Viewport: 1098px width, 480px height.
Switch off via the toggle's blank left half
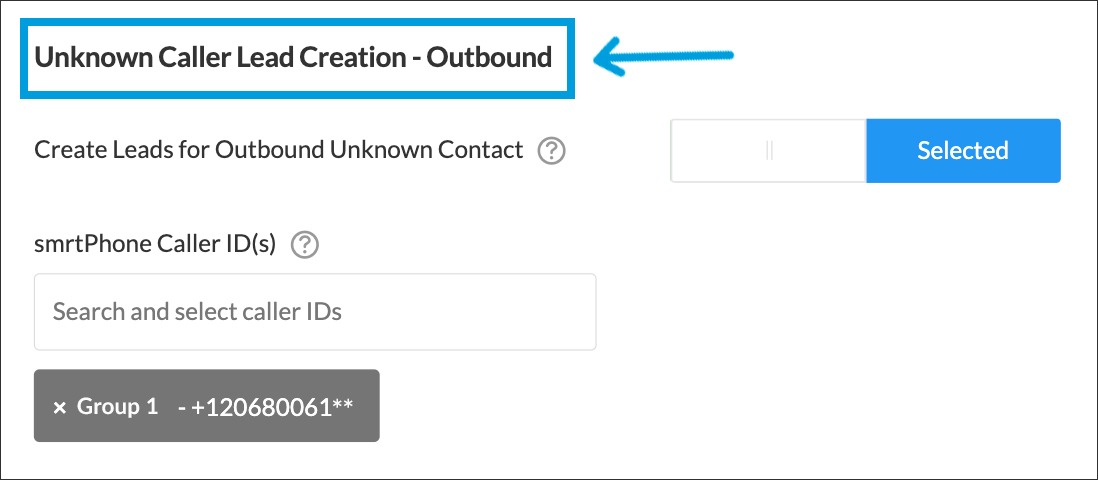coord(720,151)
